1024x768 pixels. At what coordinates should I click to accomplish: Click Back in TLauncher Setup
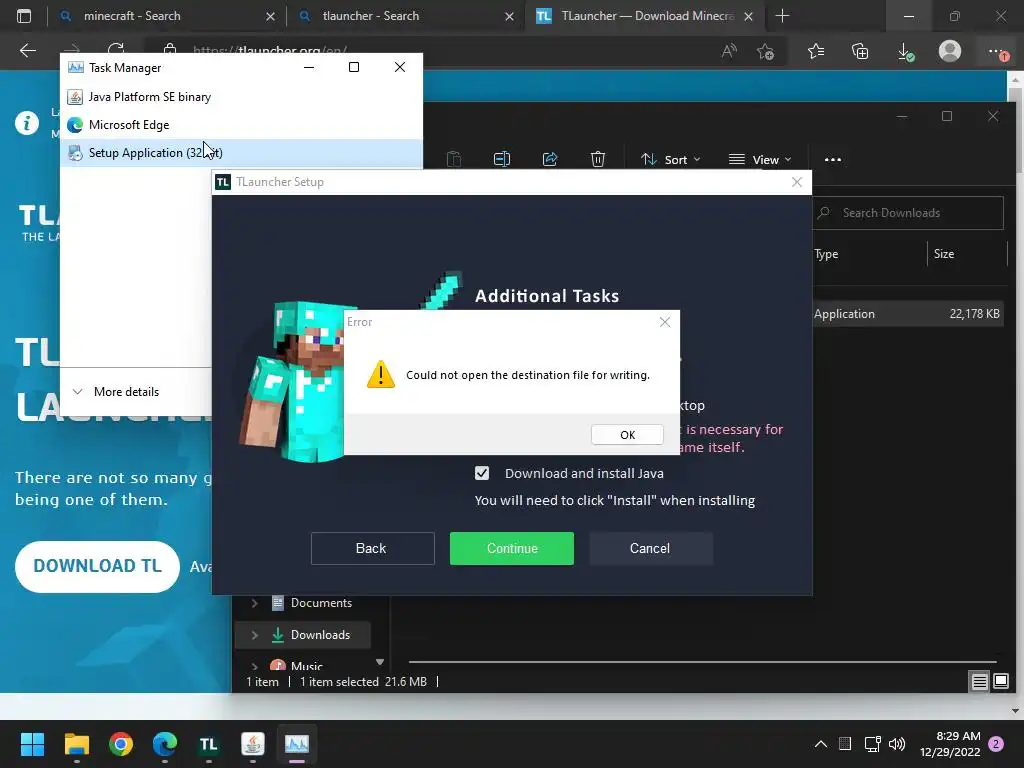coord(372,549)
